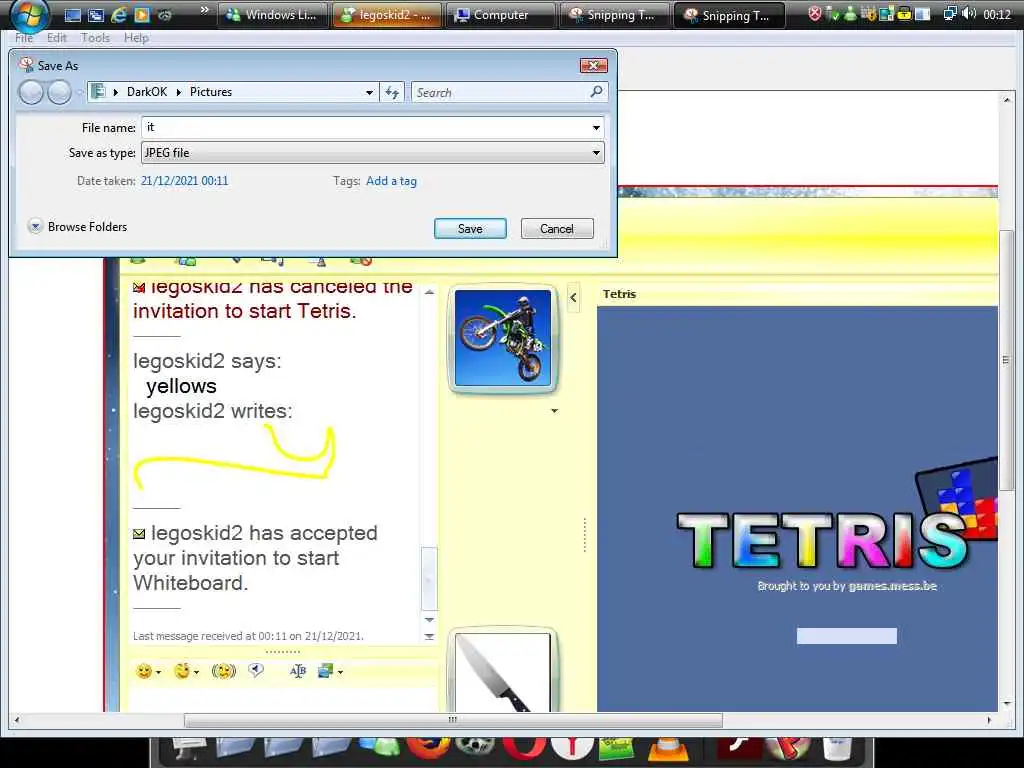Switch to legoskid2 taskbar button

(387, 15)
